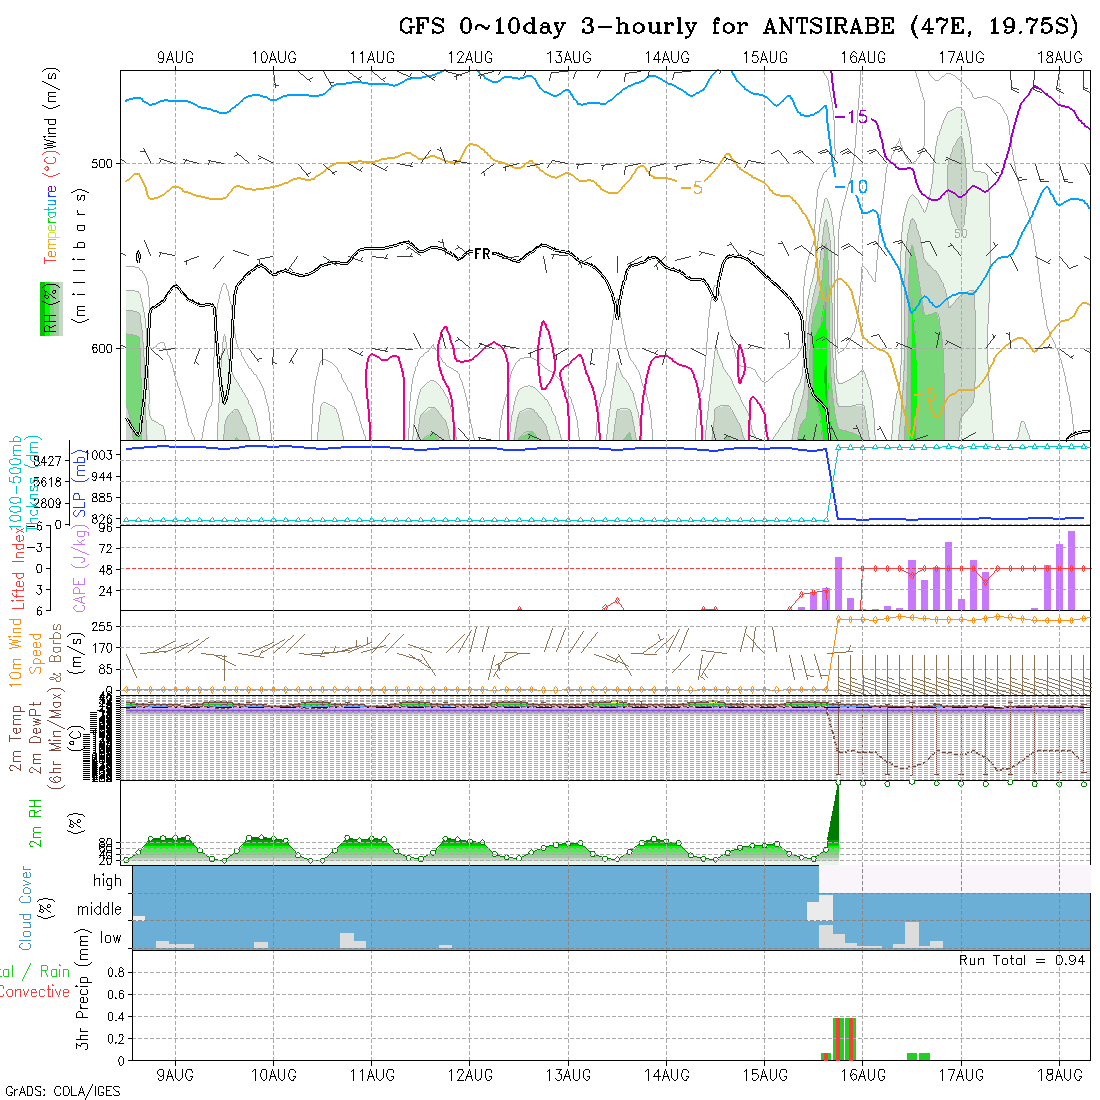The image size is (1100, 1100).
Task: Click the 1003 value on the SLP axis
Action: 101,455
